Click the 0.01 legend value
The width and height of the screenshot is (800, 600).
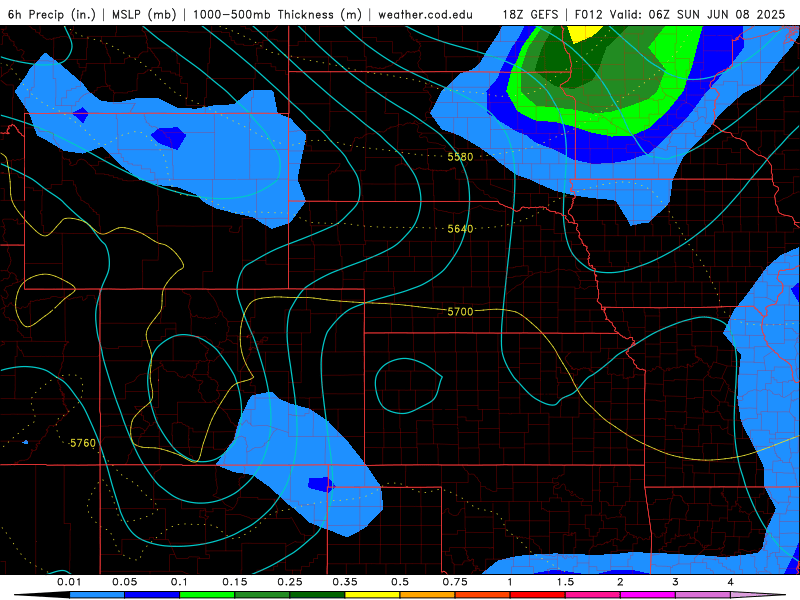pyautogui.click(x=69, y=582)
